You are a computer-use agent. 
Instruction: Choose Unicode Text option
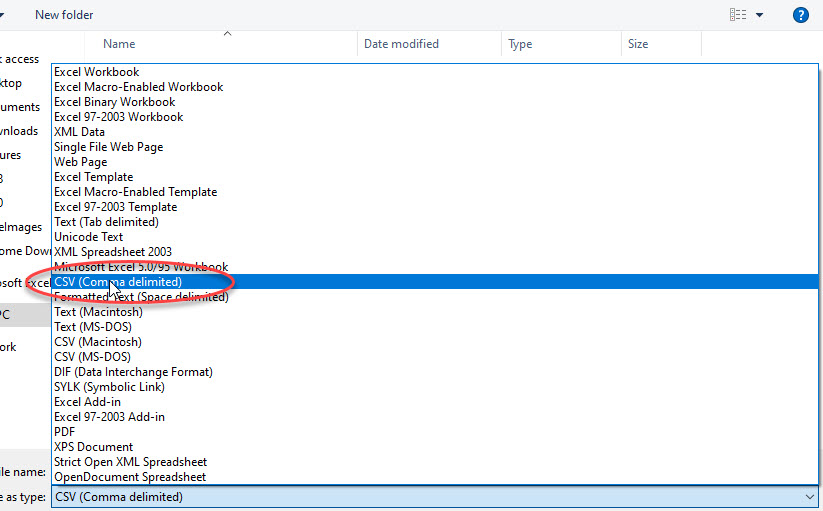89,237
